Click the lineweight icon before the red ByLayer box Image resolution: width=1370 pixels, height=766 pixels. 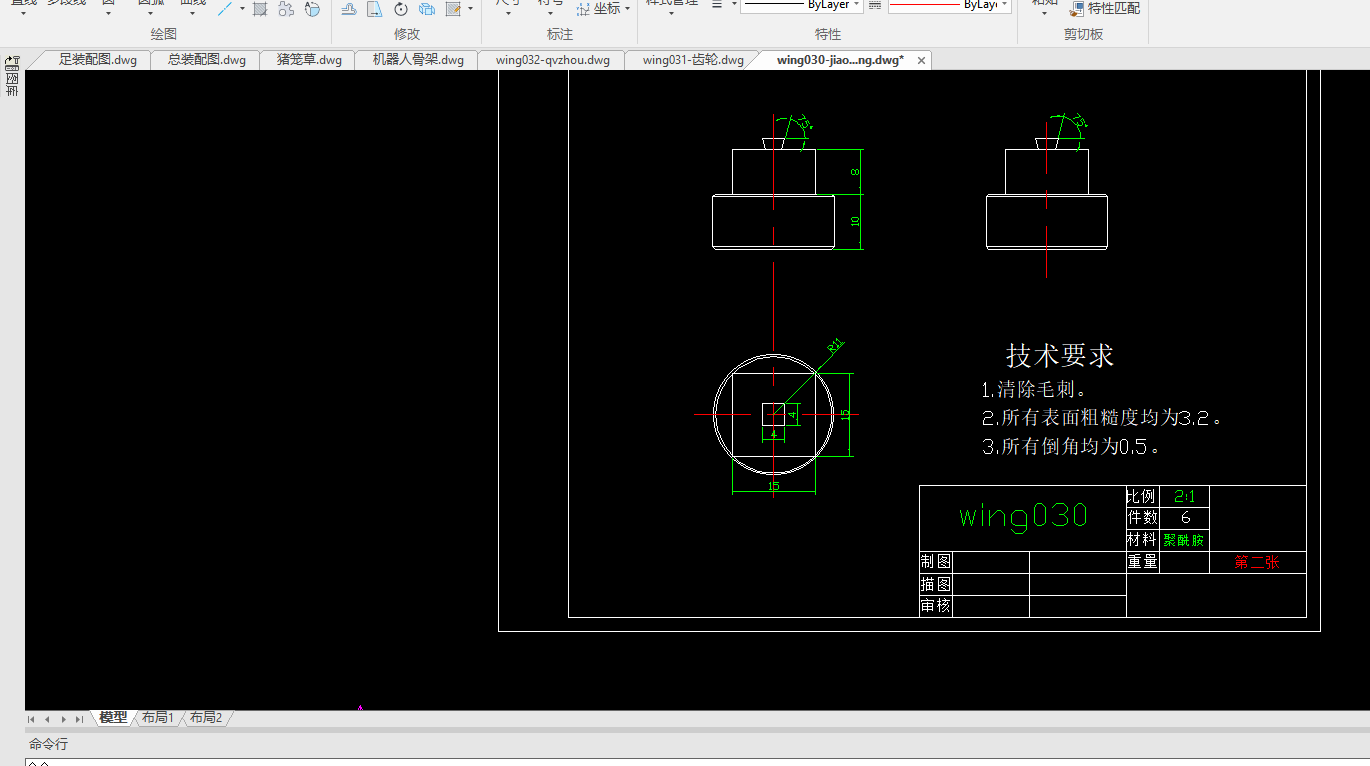point(875,5)
